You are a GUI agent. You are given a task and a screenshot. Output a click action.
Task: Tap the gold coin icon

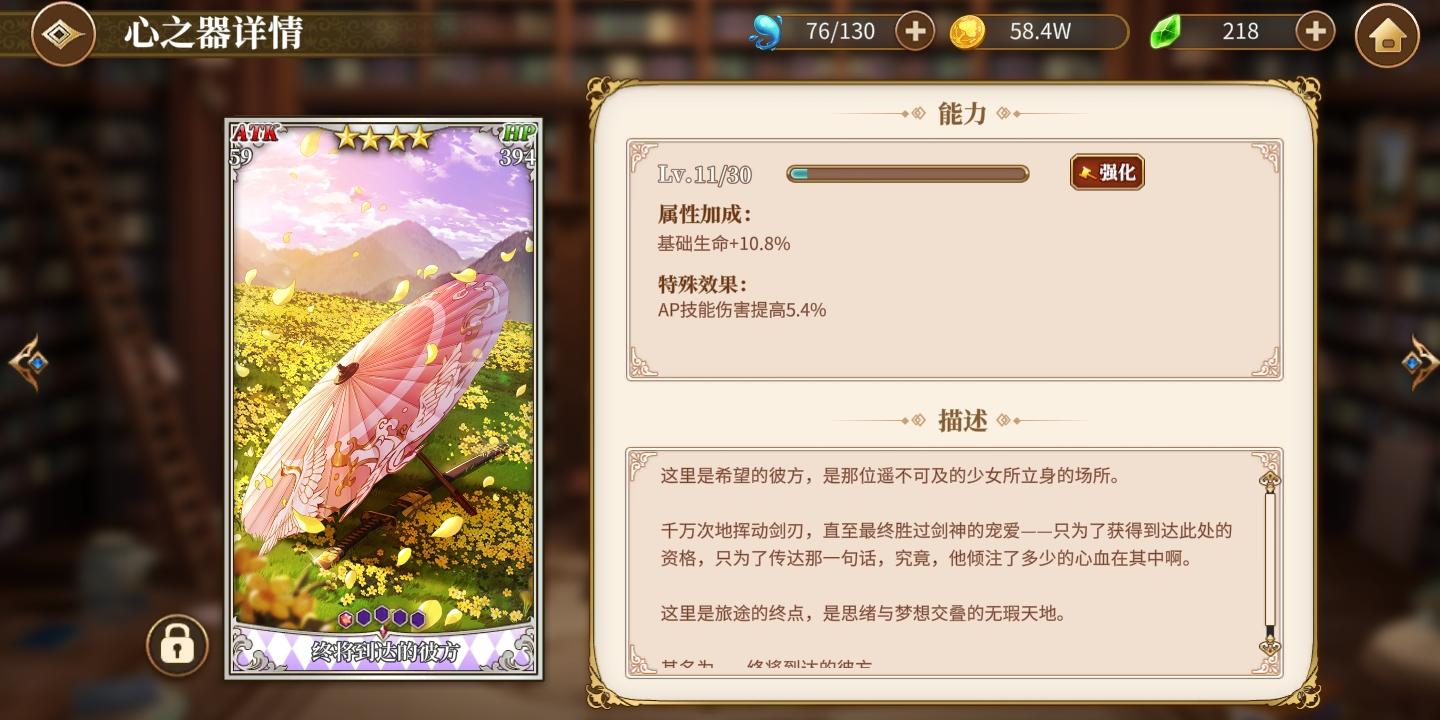pyautogui.click(x=967, y=32)
